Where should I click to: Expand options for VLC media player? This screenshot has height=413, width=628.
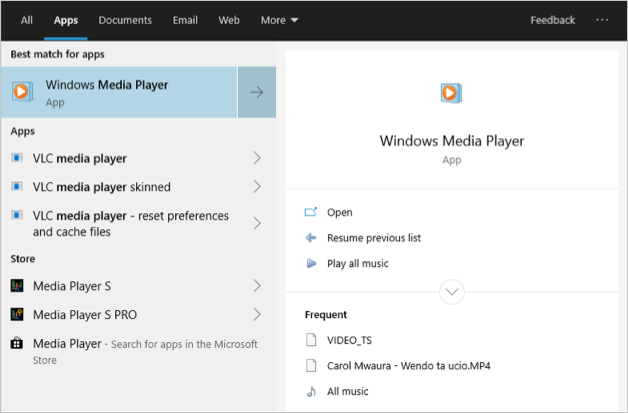tap(257, 158)
